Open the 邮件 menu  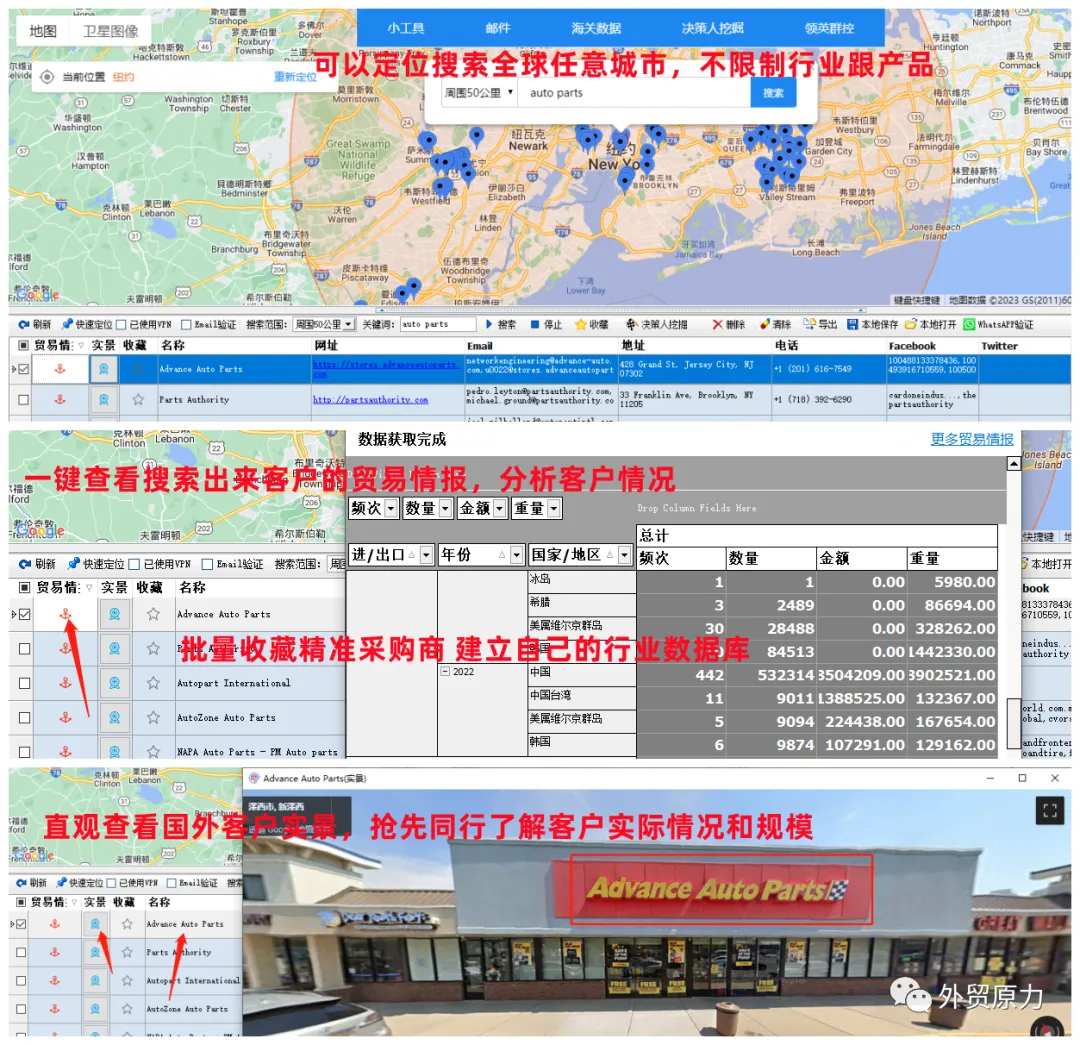point(498,28)
